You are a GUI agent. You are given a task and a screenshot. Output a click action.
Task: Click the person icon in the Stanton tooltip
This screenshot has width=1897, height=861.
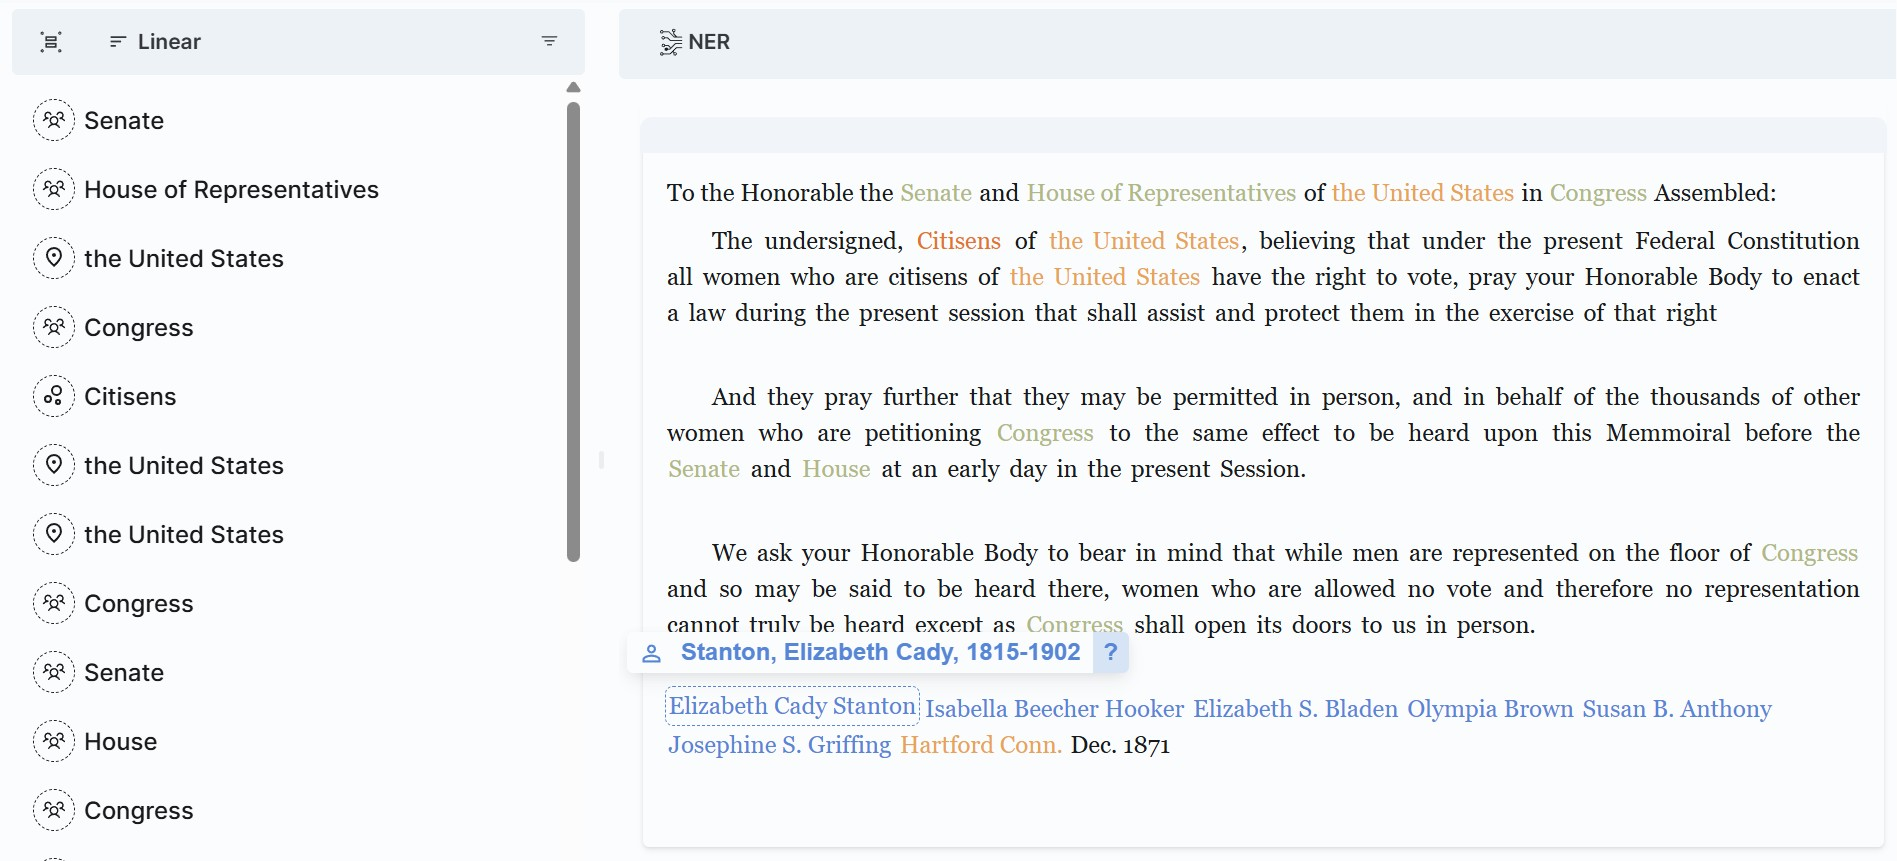(652, 654)
